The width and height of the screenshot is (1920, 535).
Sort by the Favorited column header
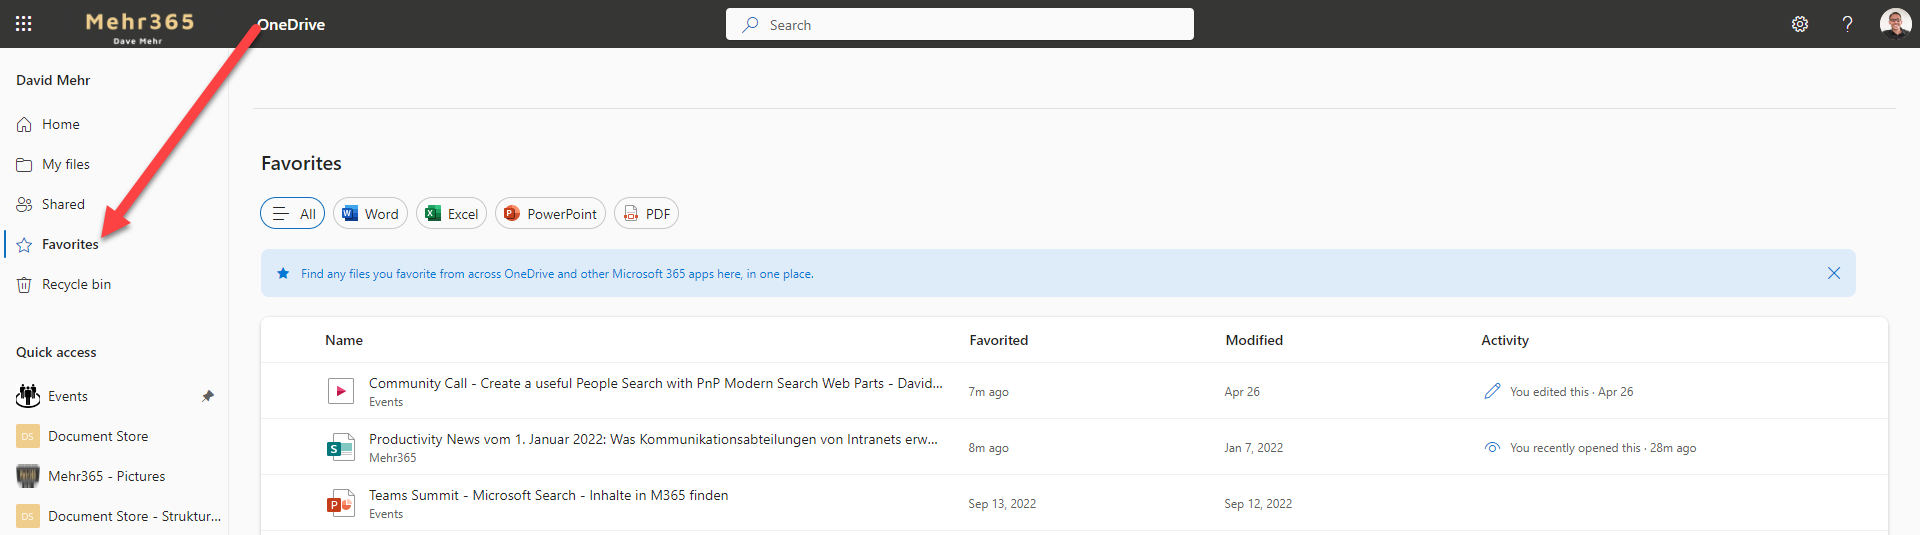click(998, 340)
